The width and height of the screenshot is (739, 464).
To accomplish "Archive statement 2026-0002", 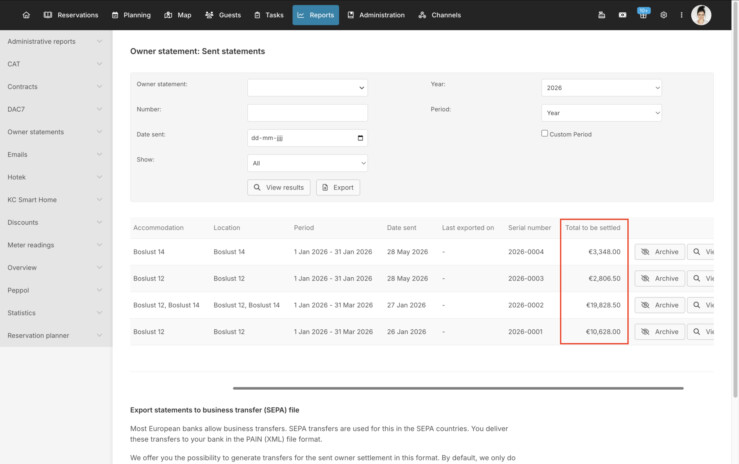I will (x=659, y=305).
